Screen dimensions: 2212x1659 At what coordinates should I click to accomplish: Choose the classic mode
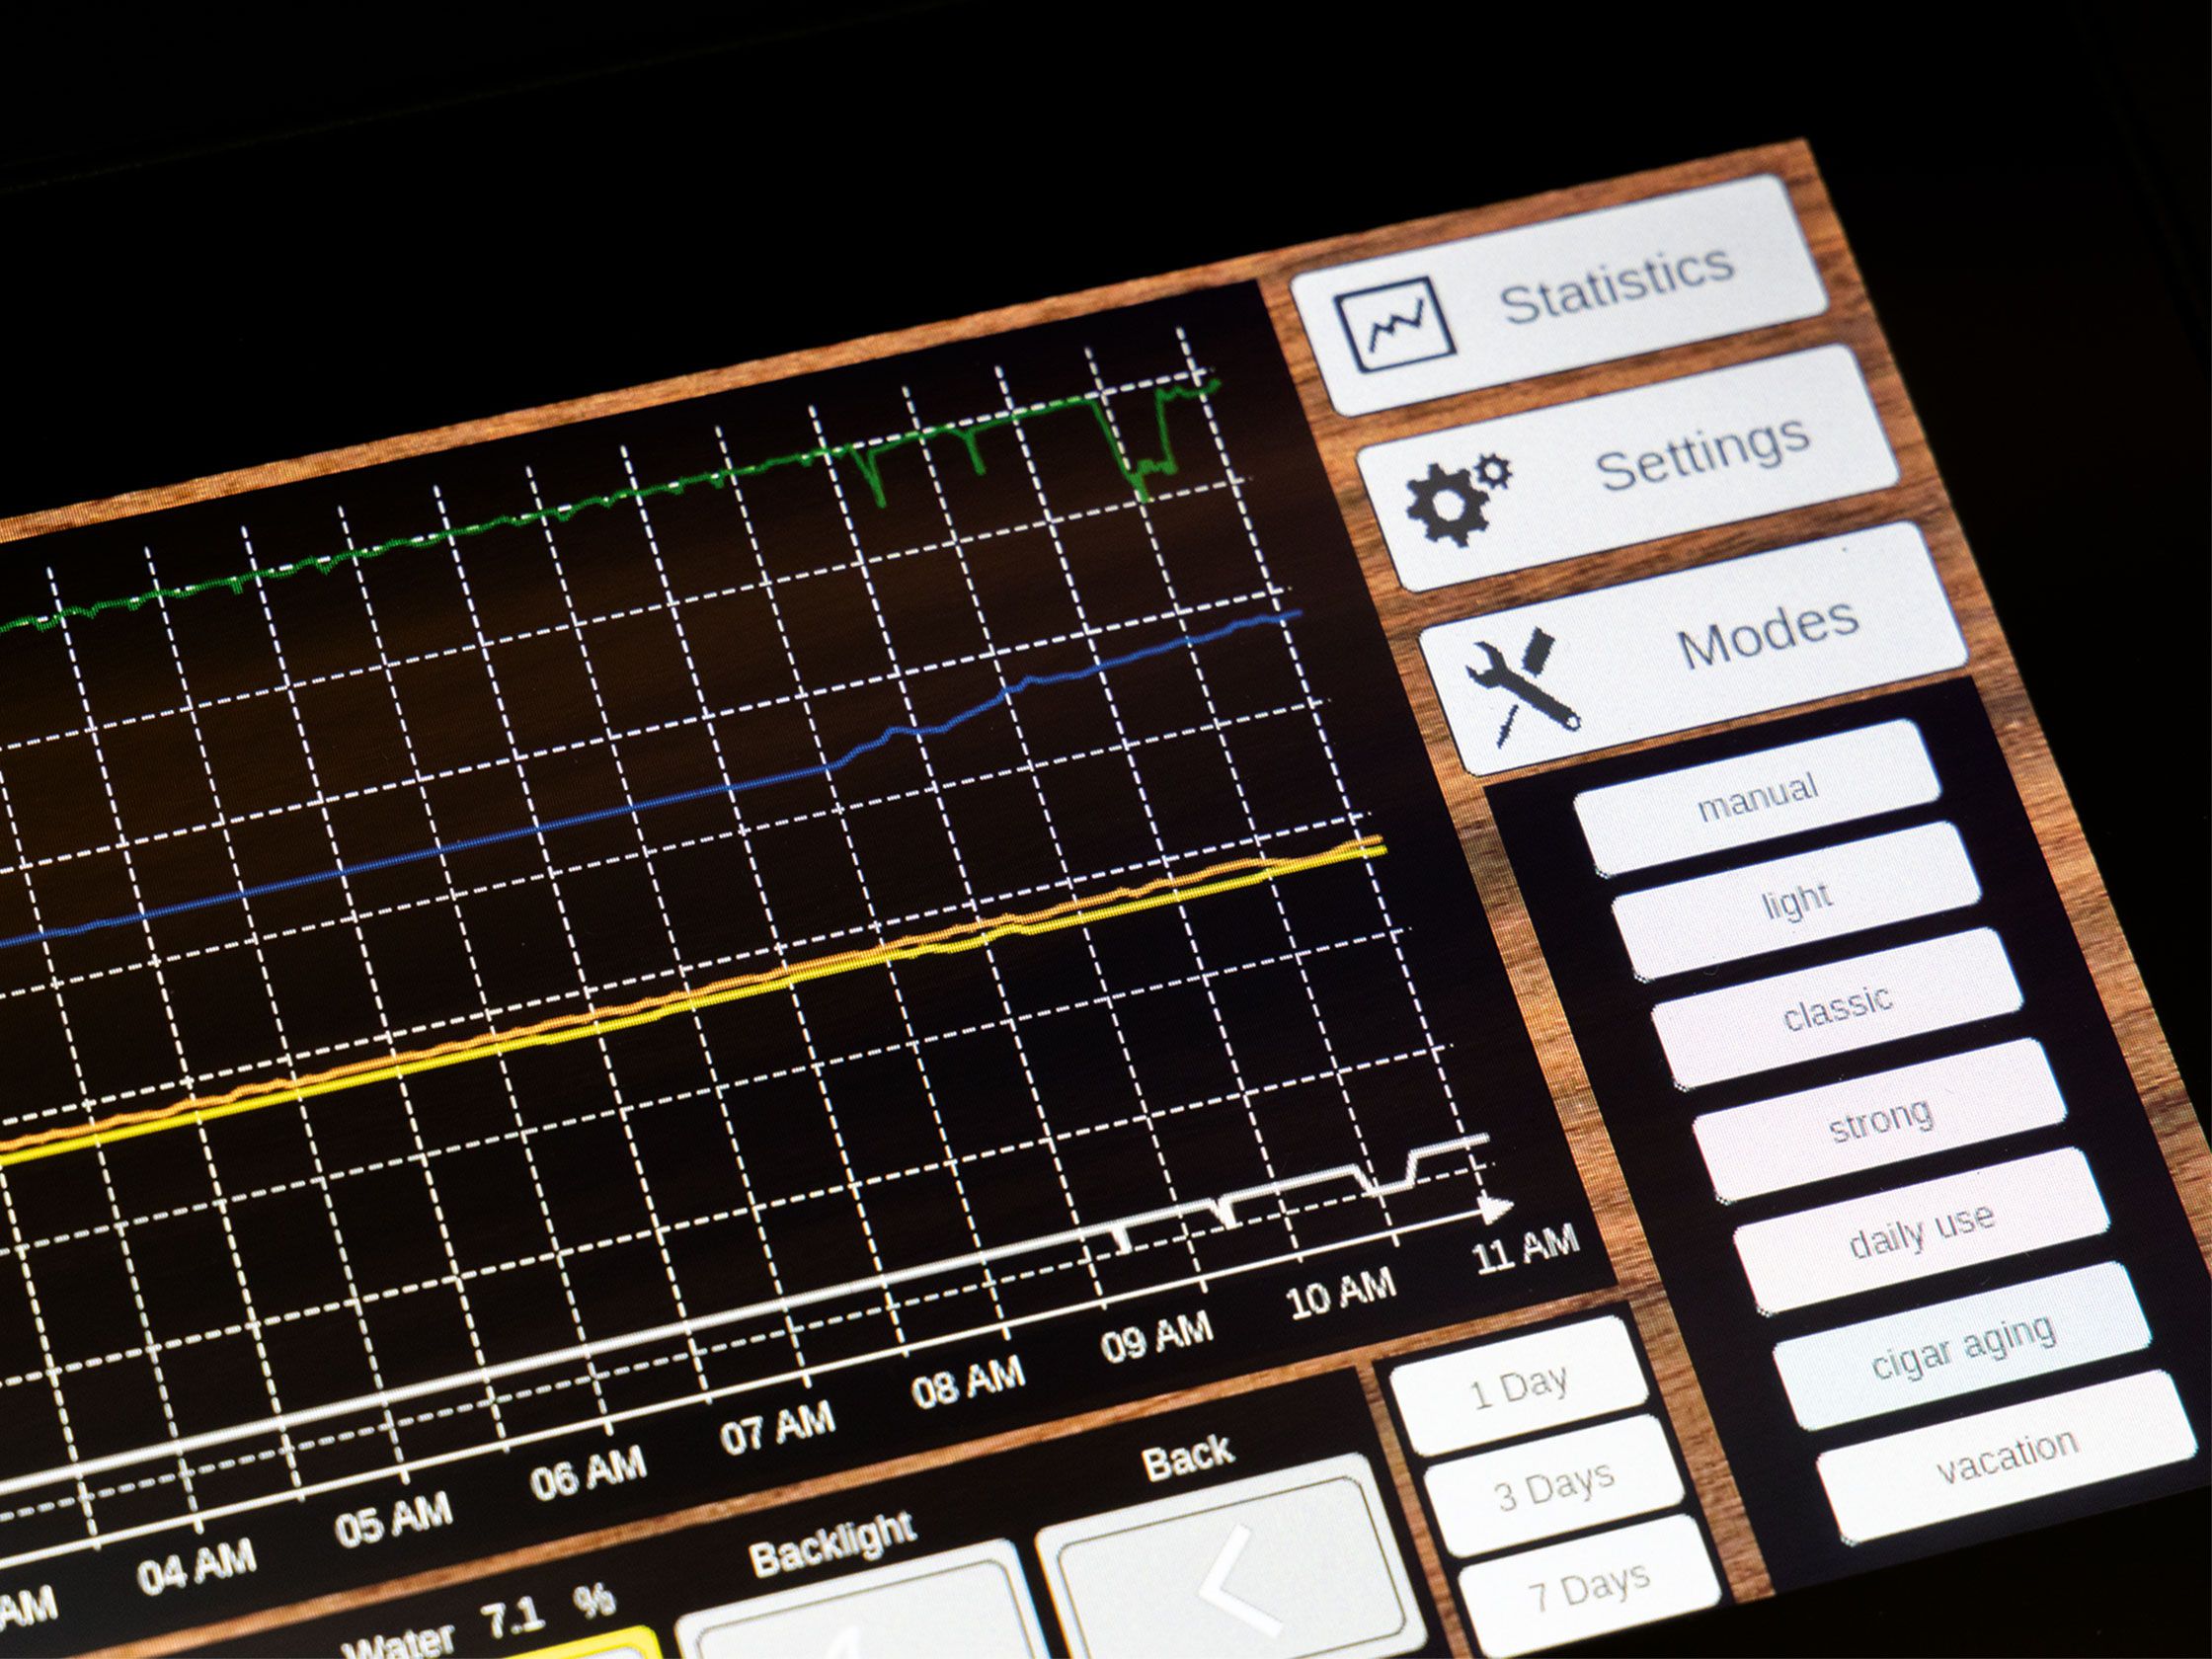[x=1837, y=1008]
